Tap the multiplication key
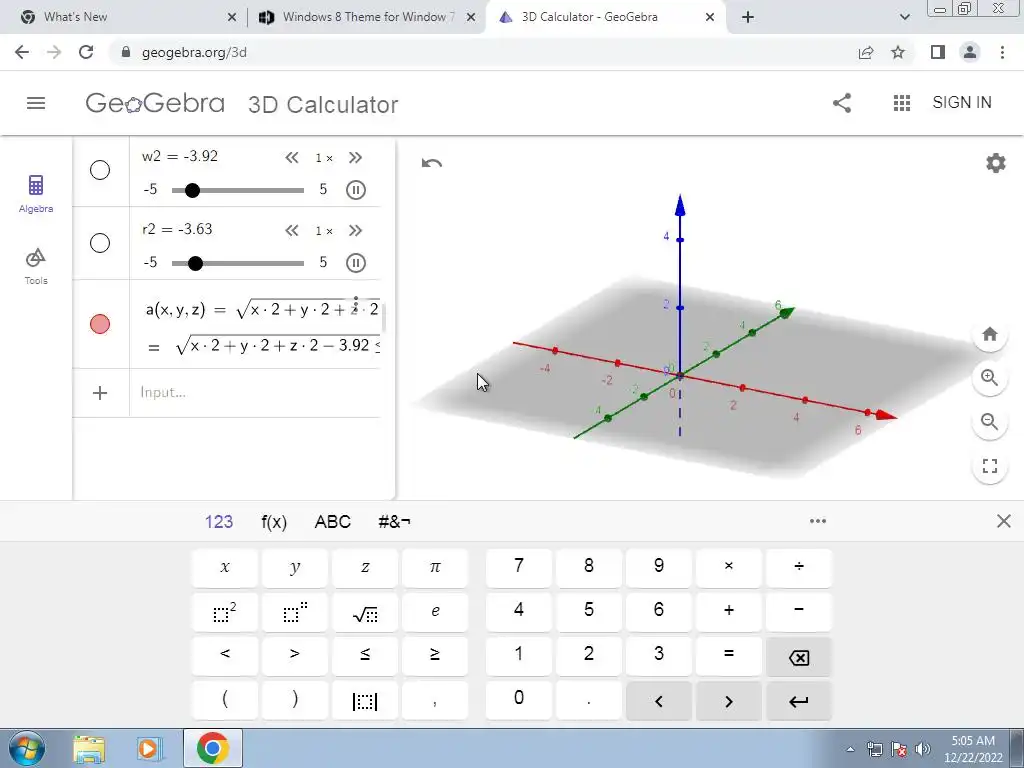Image resolution: width=1024 pixels, height=768 pixels. point(729,567)
